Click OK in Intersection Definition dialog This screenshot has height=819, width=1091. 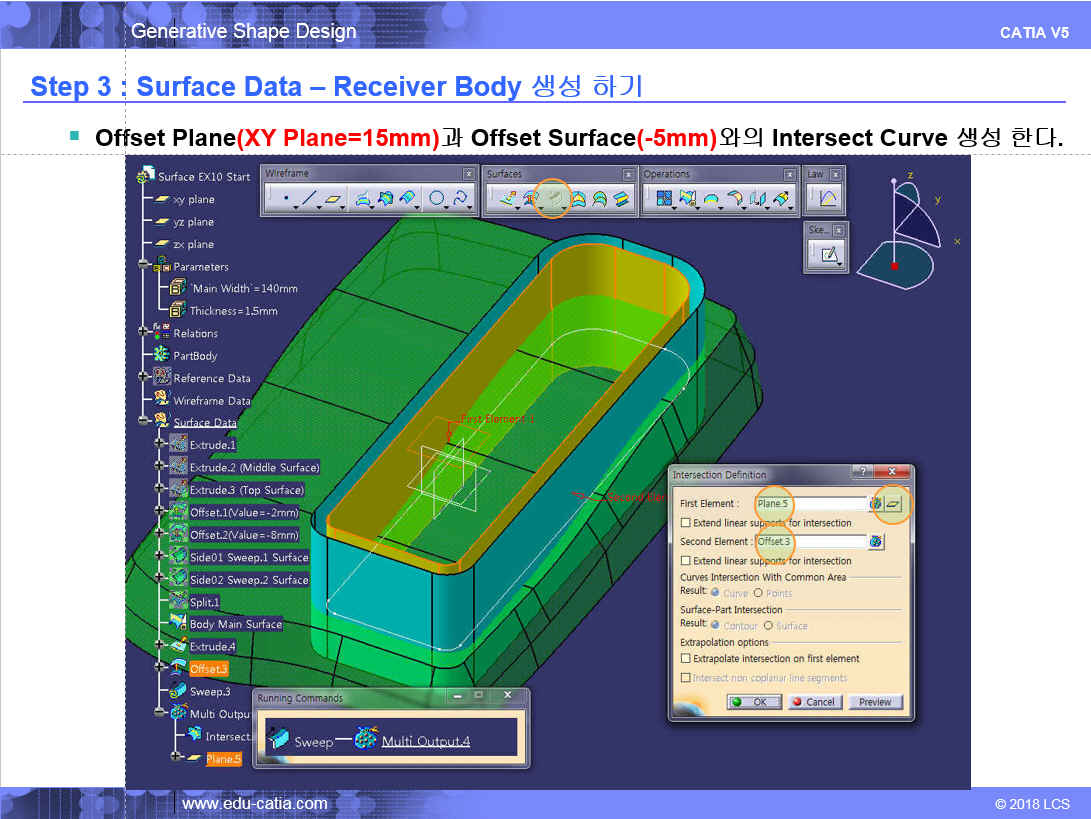coord(753,702)
